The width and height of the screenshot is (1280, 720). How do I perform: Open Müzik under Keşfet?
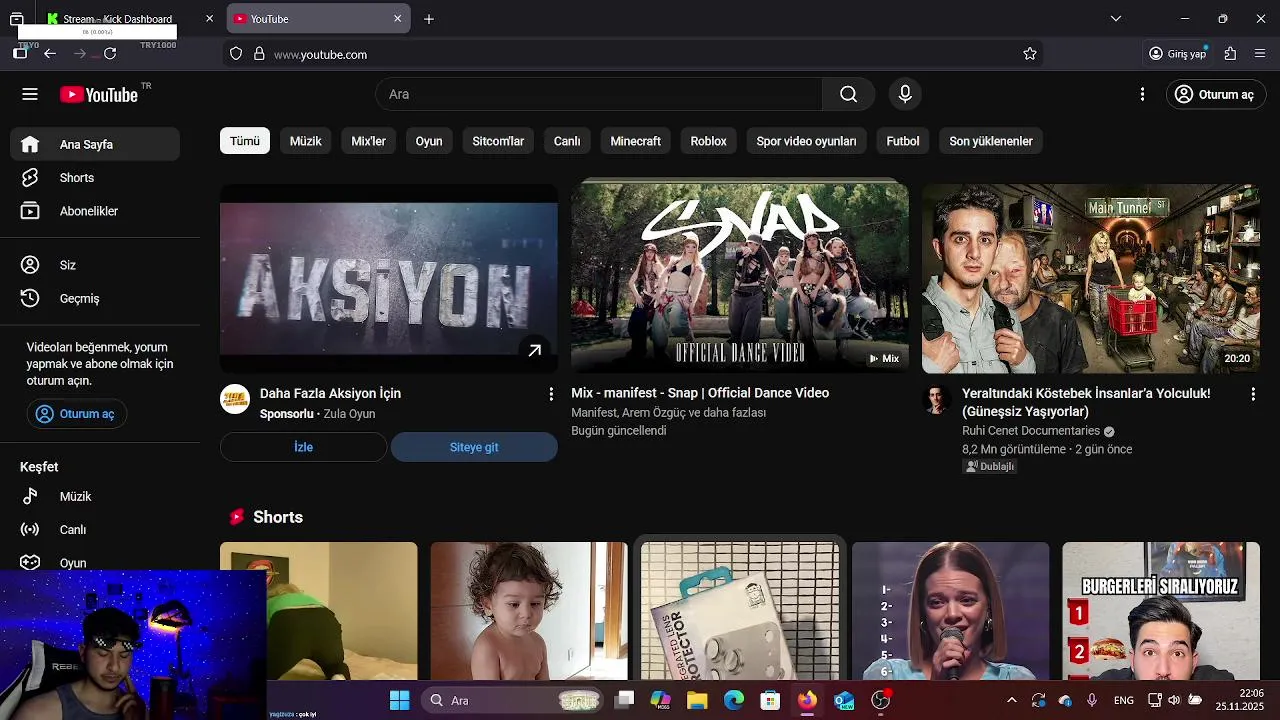[x=95, y=496]
